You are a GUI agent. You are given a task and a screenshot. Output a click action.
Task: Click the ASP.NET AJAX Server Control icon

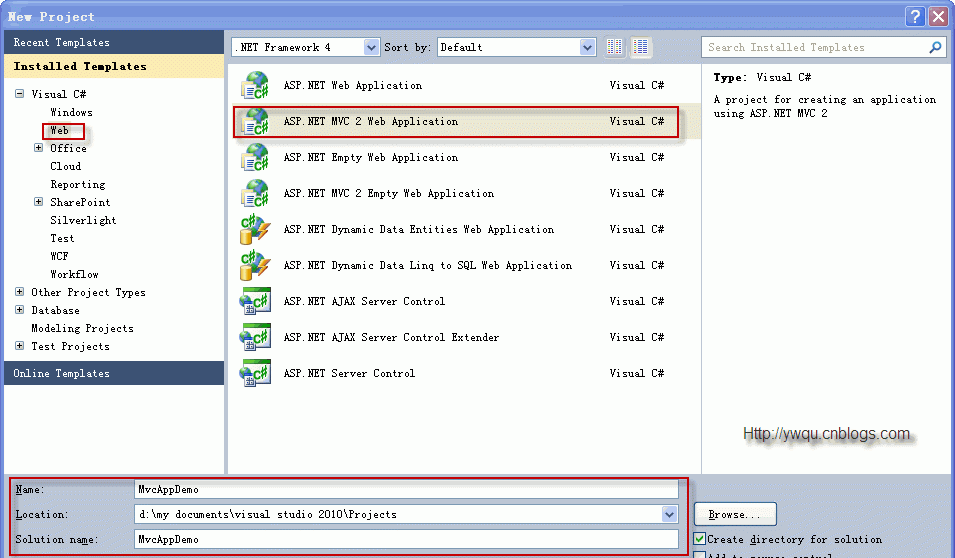(x=255, y=301)
